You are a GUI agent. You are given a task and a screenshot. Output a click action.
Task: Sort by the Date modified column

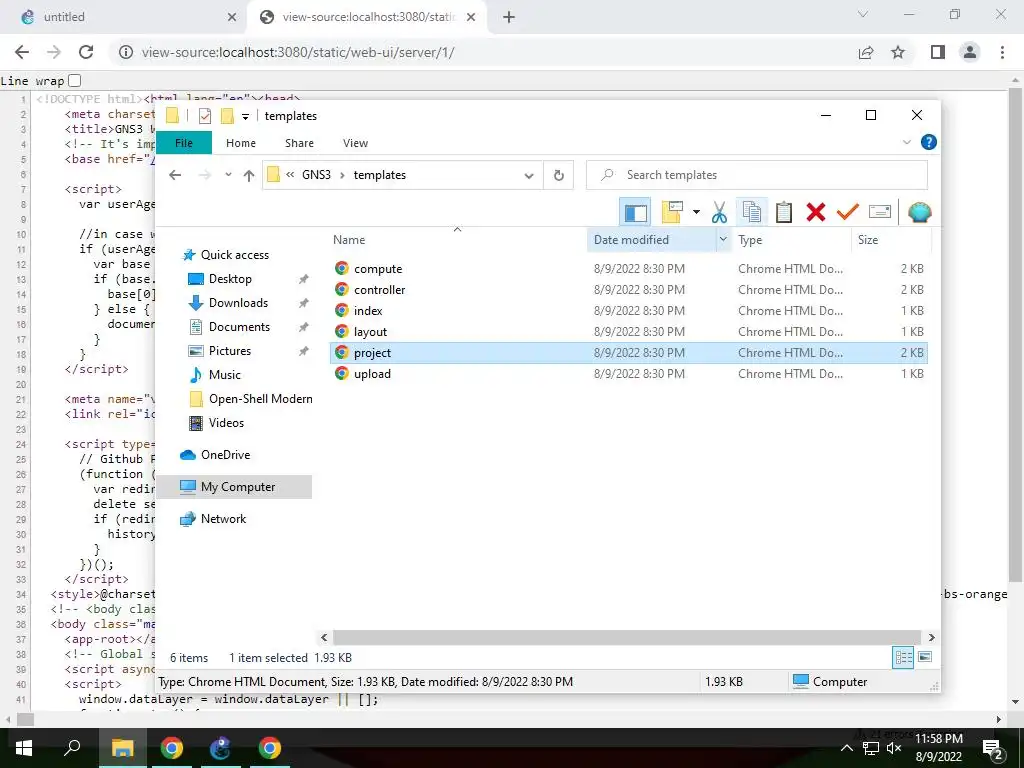pos(651,240)
